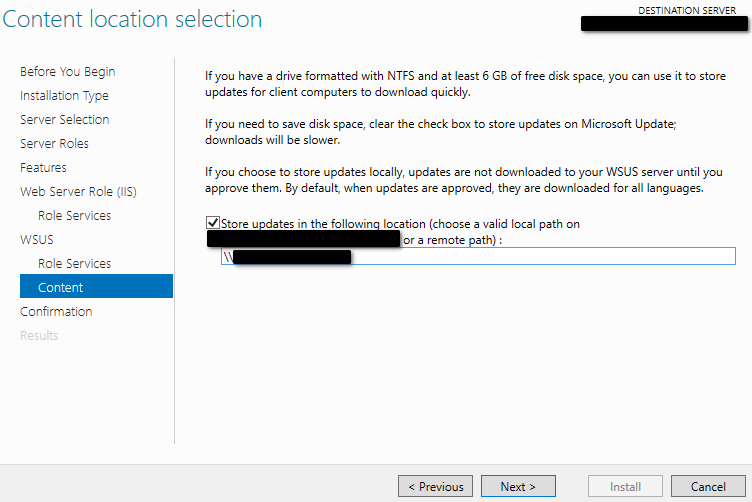Select Role Services under Web Server Role
Screen dimensions: 752x502
coord(74,215)
